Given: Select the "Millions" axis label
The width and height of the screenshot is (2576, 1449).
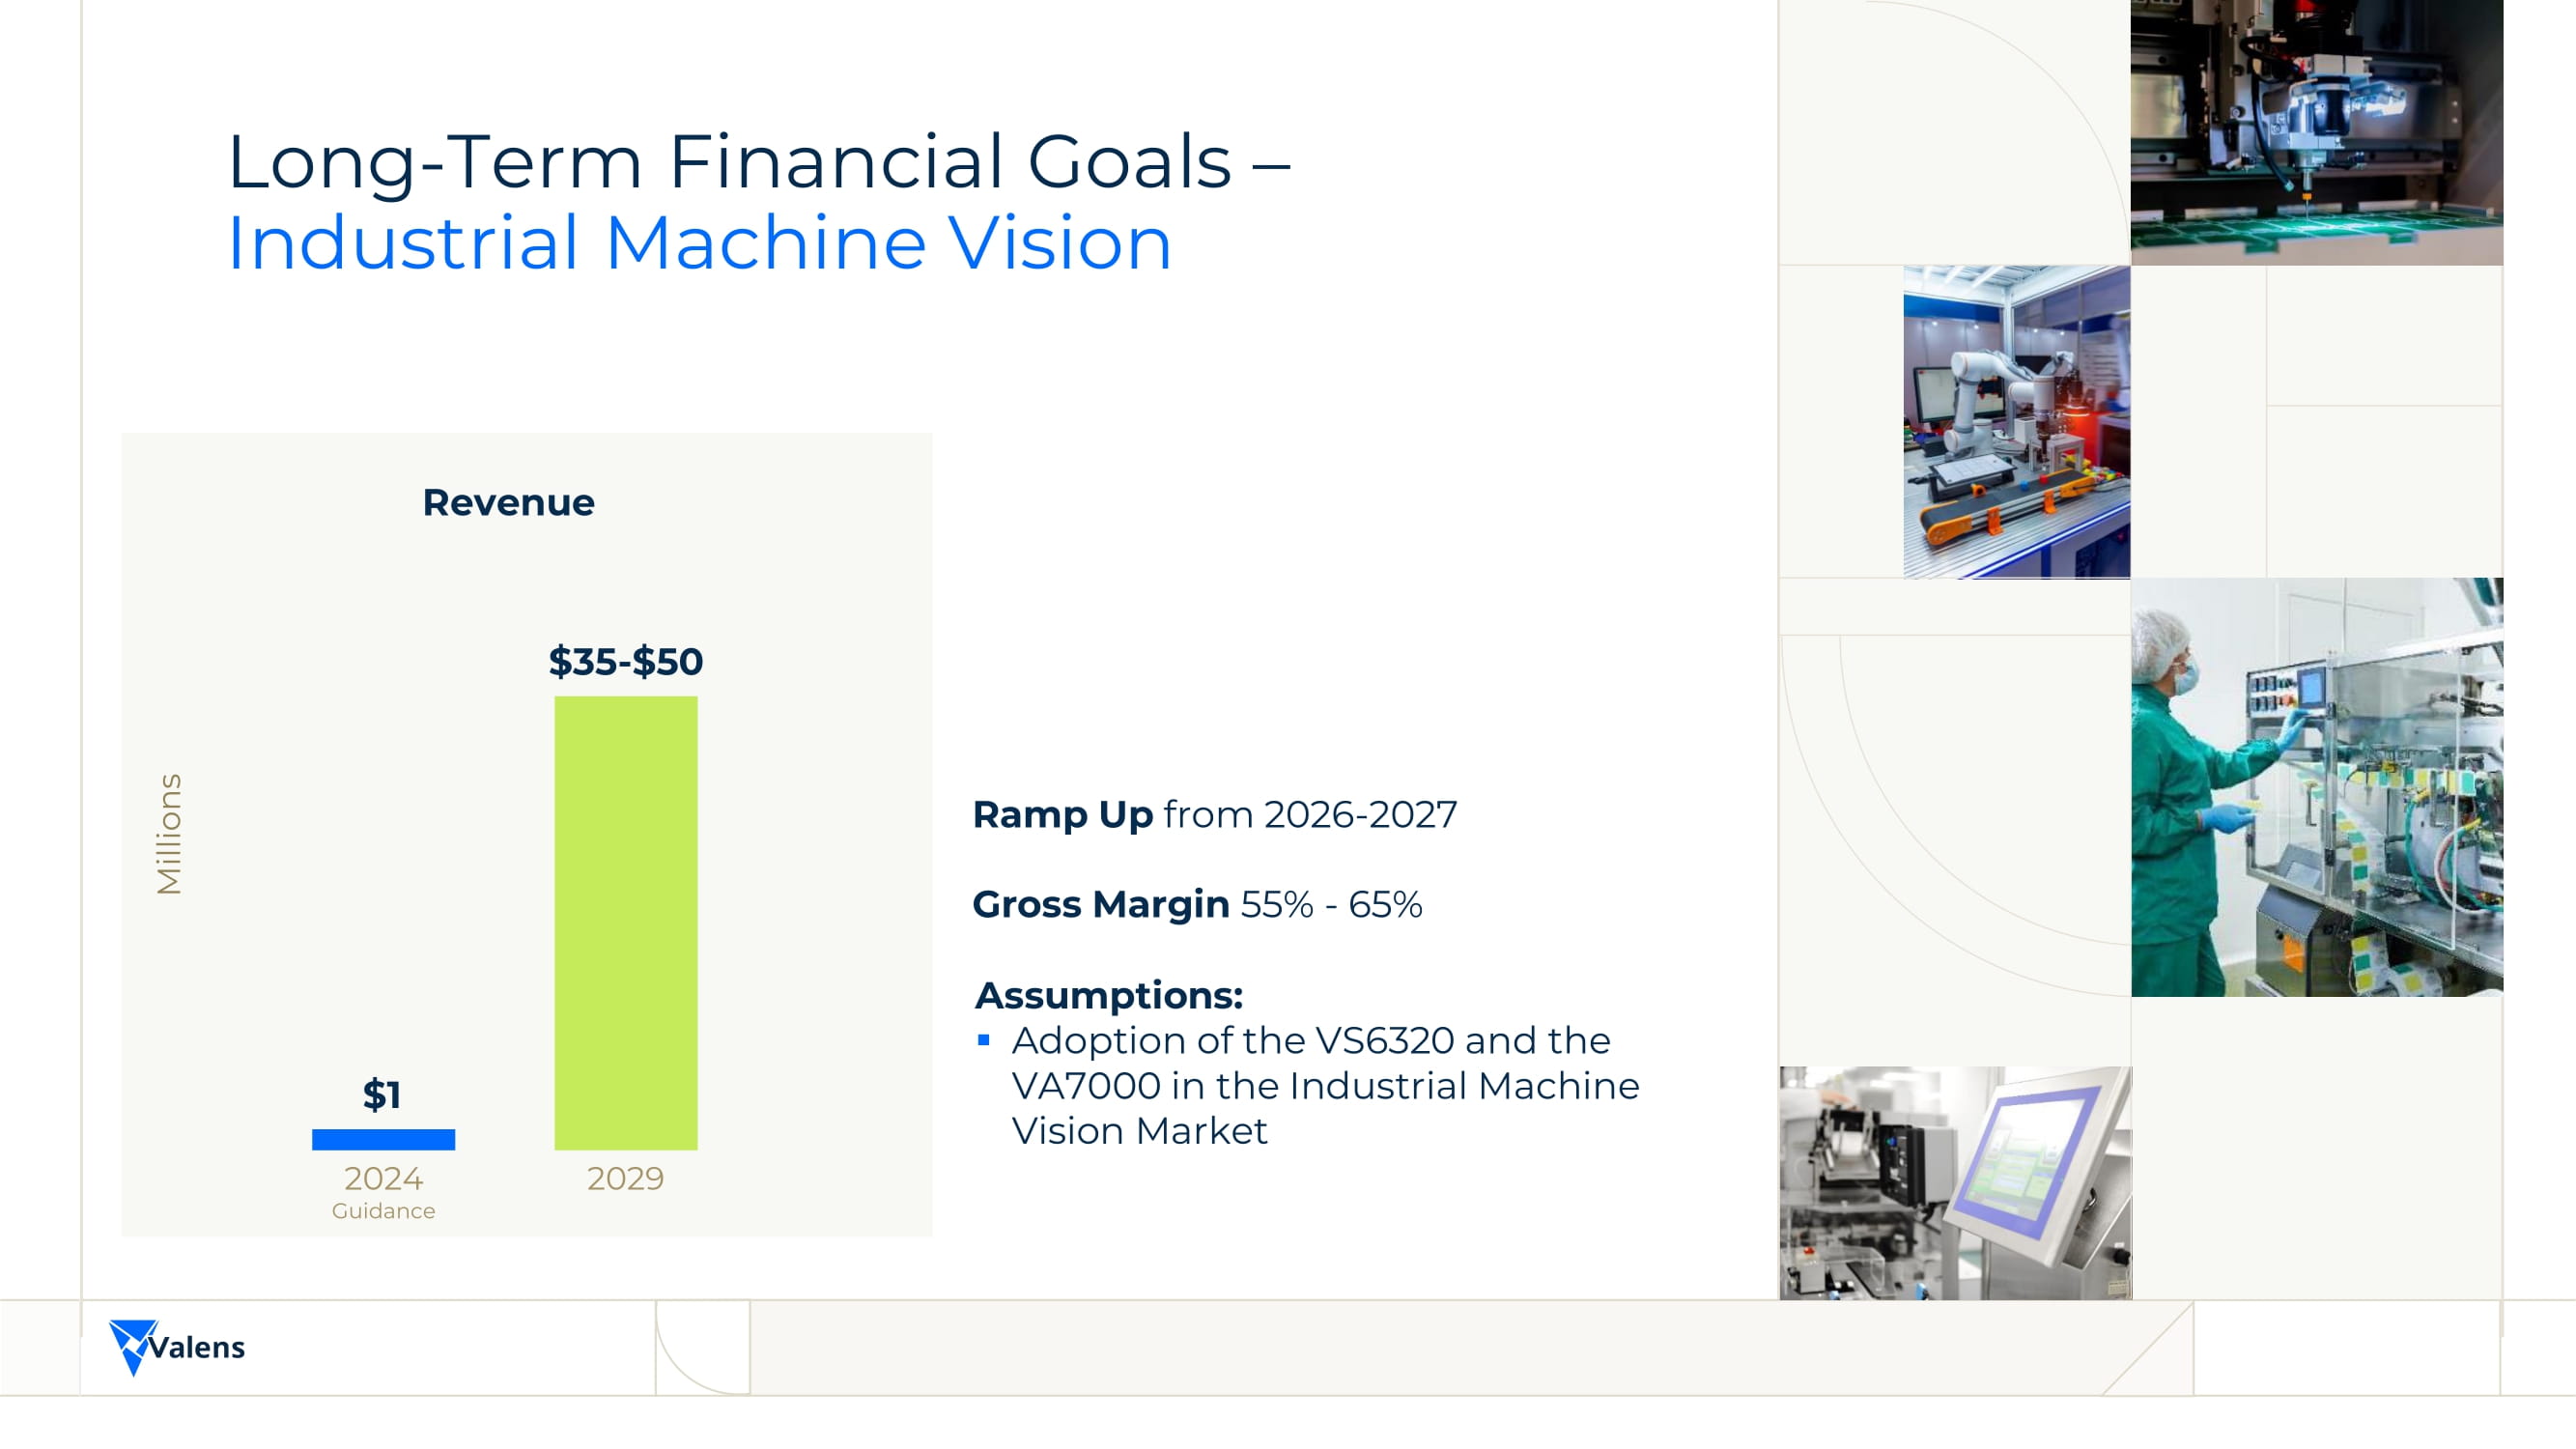Looking at the screenshot, I should (169, 833).
